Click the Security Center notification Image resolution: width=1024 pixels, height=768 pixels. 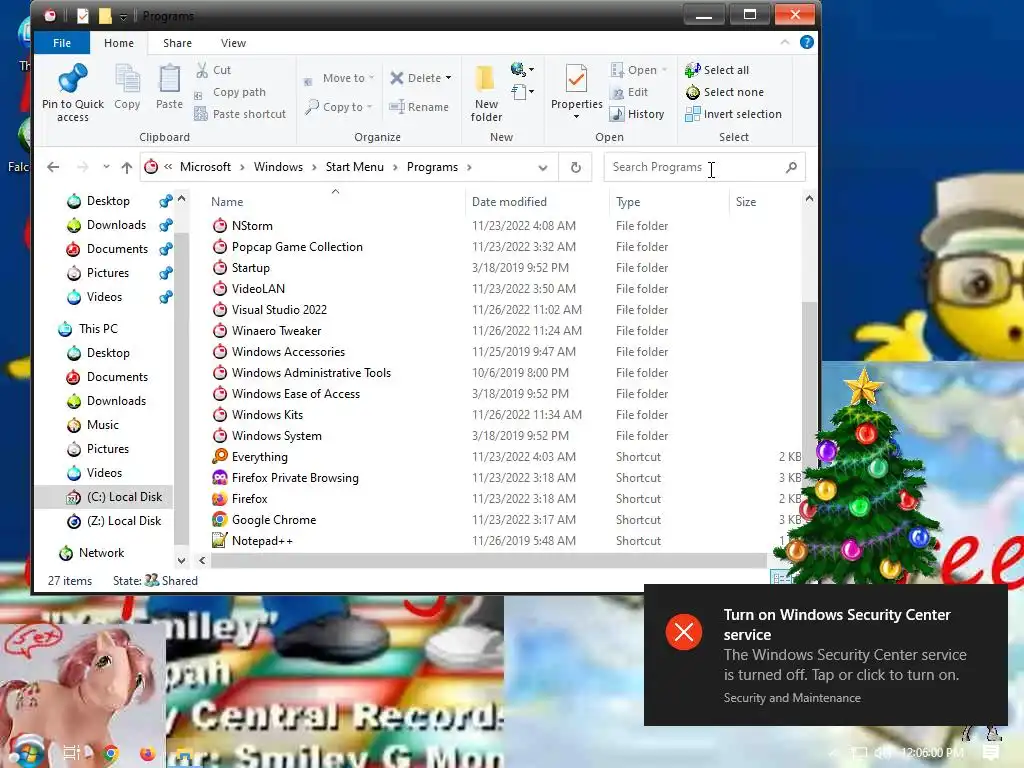coord(825,654)
